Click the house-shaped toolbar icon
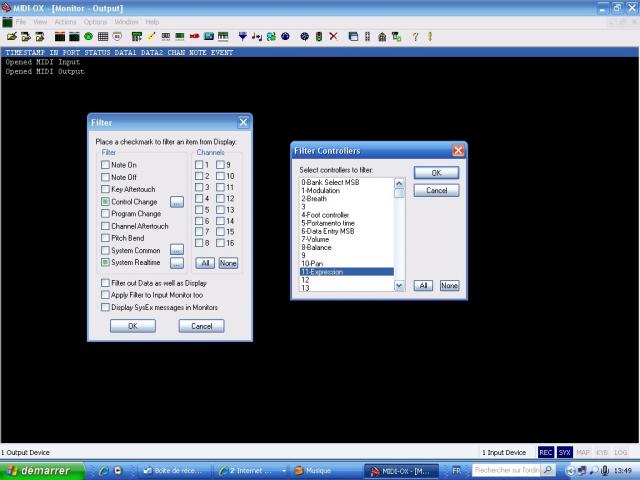 point(382,37)
